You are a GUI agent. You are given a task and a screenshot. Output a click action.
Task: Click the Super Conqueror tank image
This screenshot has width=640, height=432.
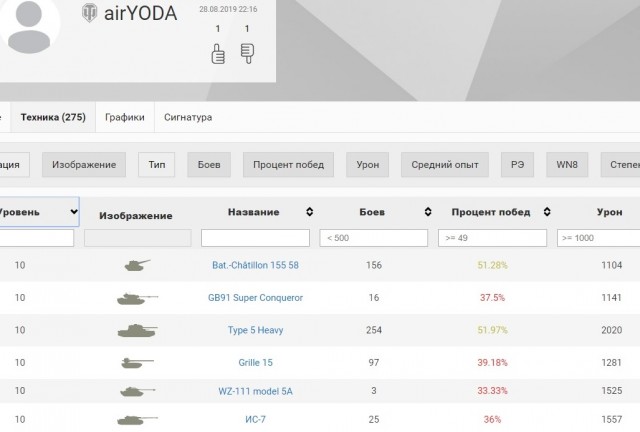[x=137, y=298]
